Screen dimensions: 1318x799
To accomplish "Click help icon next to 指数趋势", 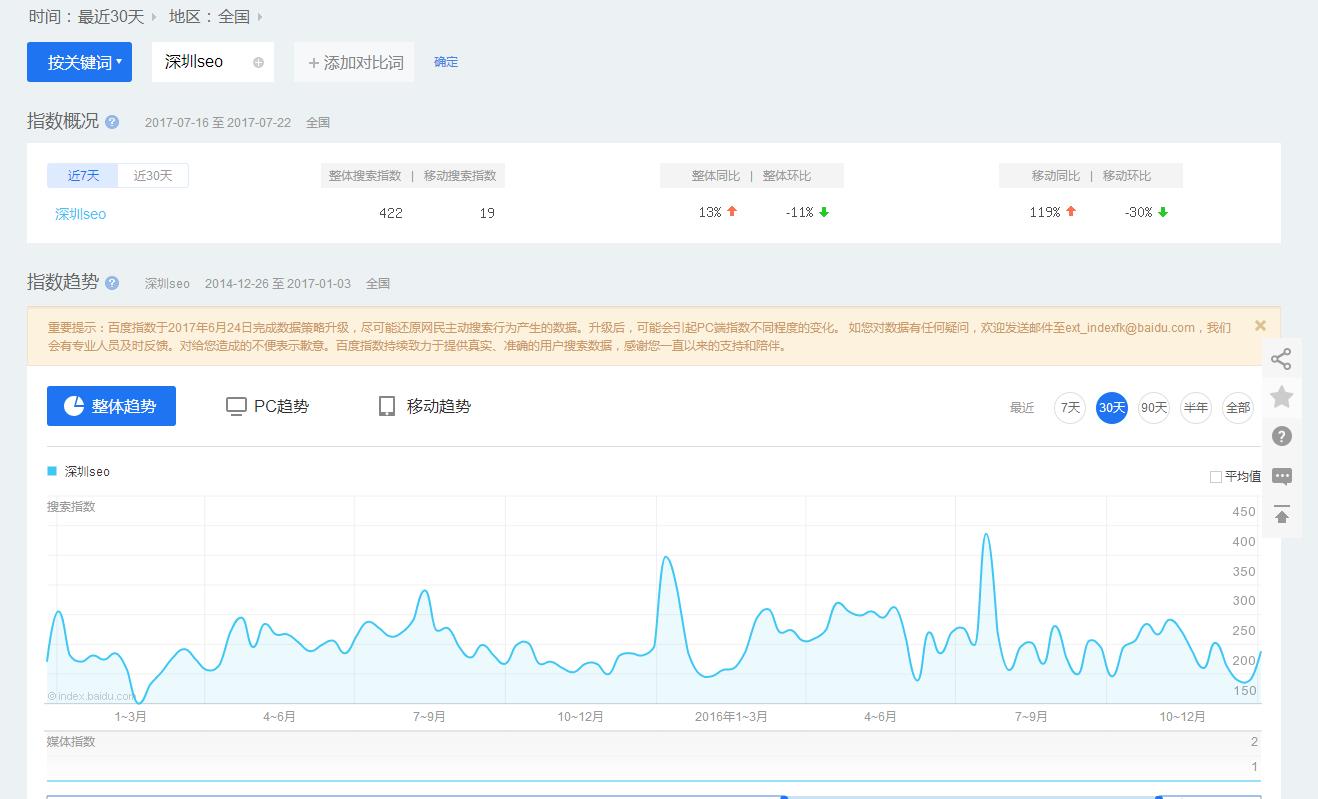I will [x=112, y=283].
